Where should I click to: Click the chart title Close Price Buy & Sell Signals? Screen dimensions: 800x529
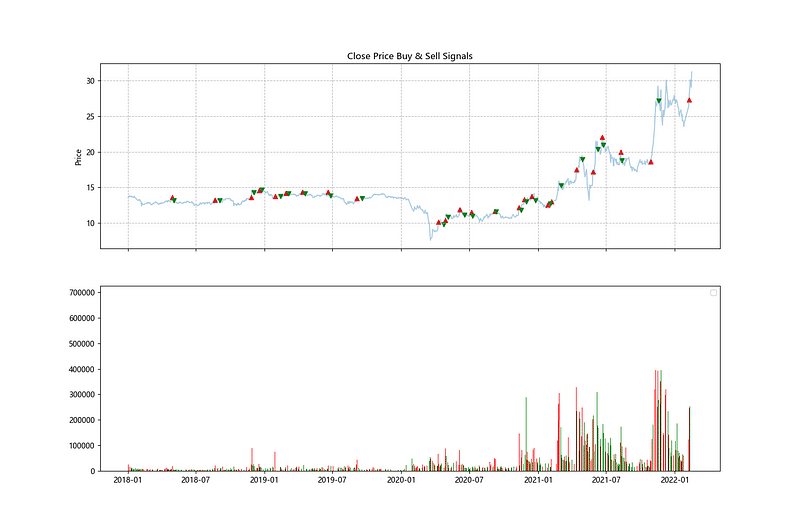409,57
